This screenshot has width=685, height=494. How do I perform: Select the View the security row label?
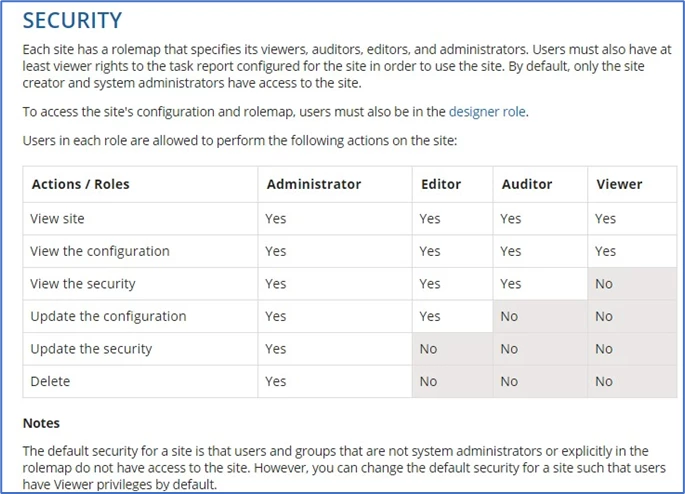tap(83, 284)
